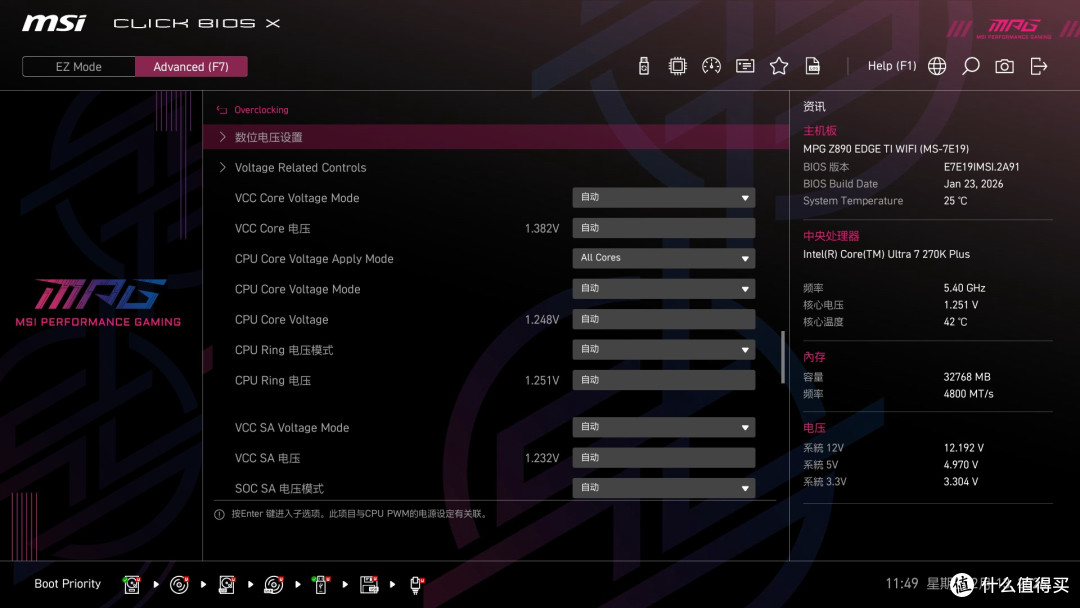The image size is (1080, 608).
Task: Click the settings list scrollbar
Action: click(x=782, y=357)
